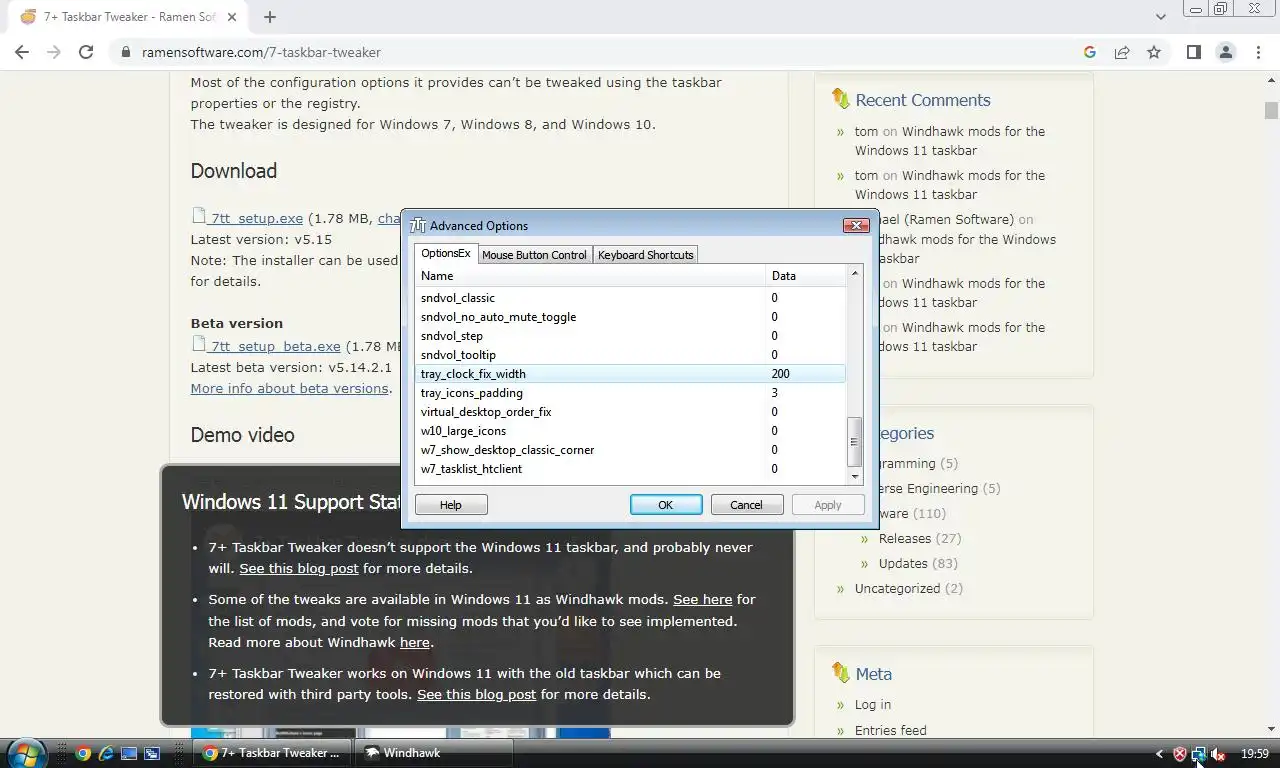Go back using the browser back arrow

click(x=22, y=52)
